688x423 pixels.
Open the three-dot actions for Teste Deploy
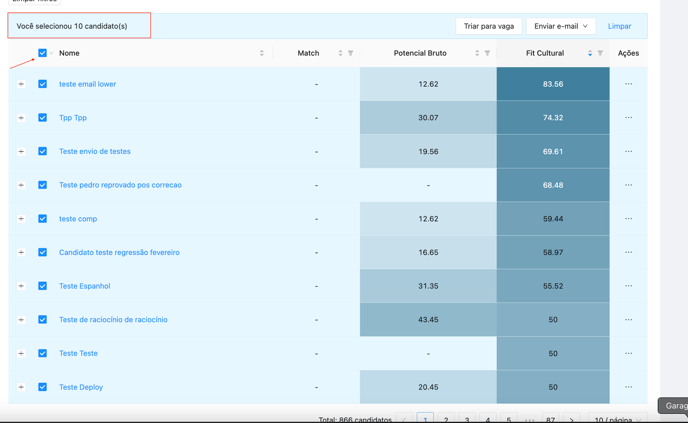[x=628, y=387]
